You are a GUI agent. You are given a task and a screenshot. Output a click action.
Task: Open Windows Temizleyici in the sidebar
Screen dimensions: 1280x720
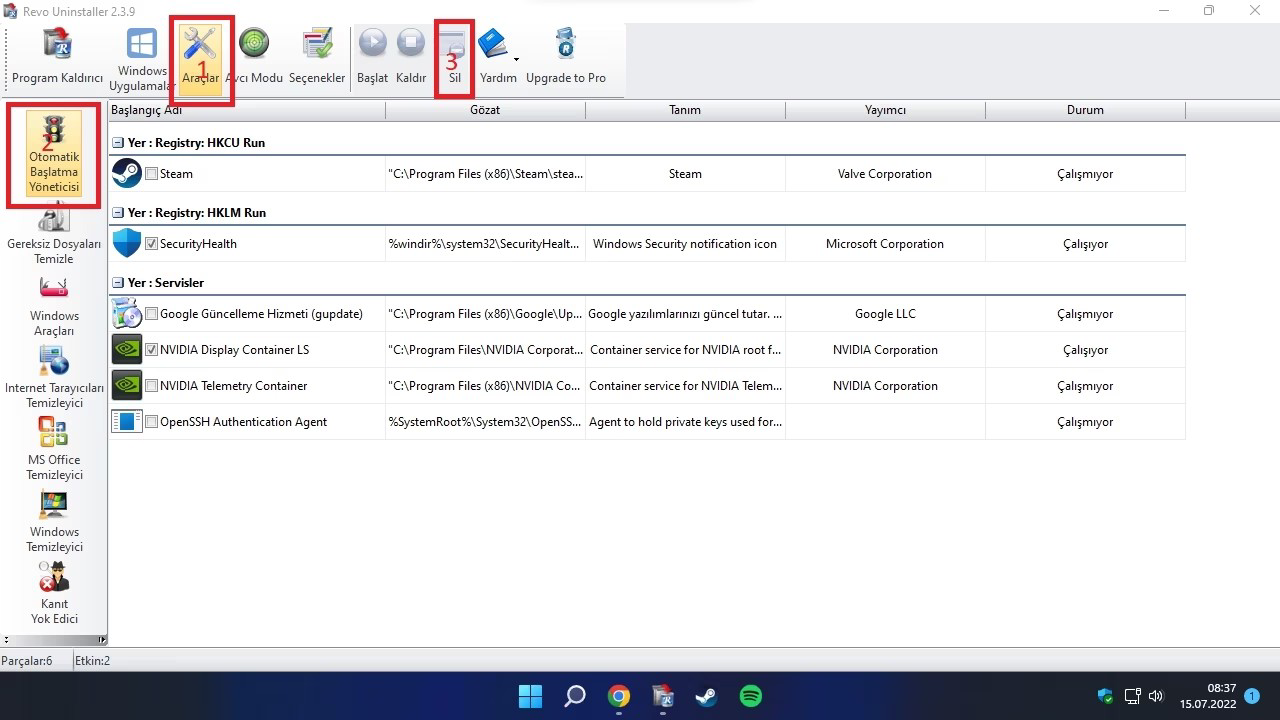(x=54, y=521)
